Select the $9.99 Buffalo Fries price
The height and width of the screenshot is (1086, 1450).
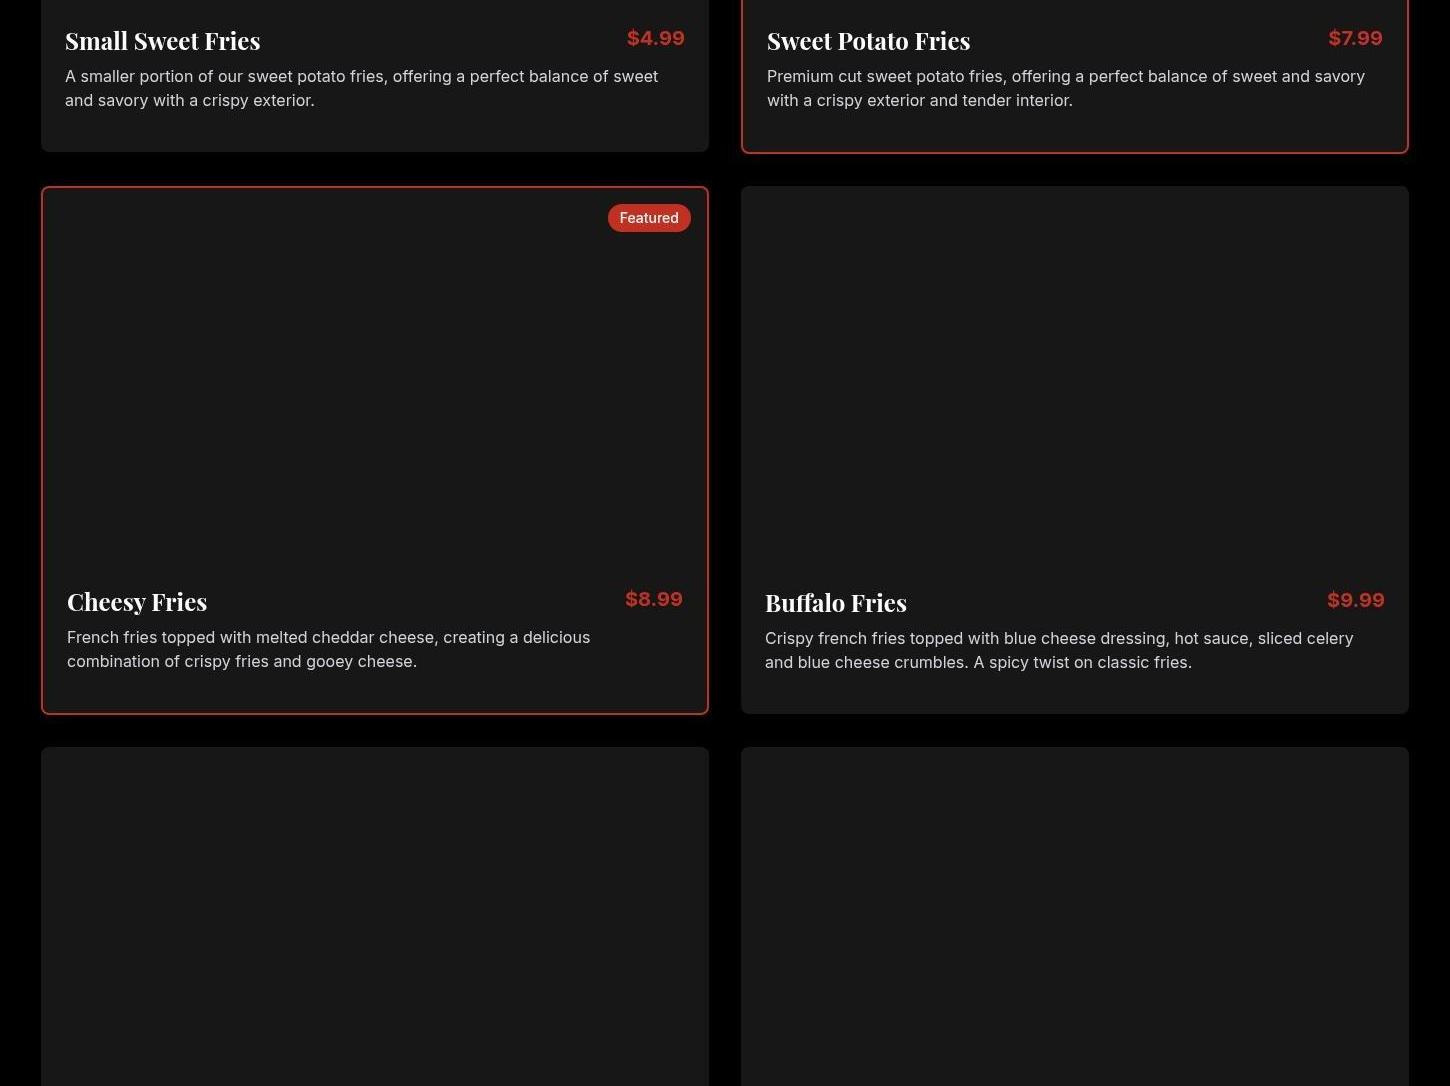pos(1355,600)
